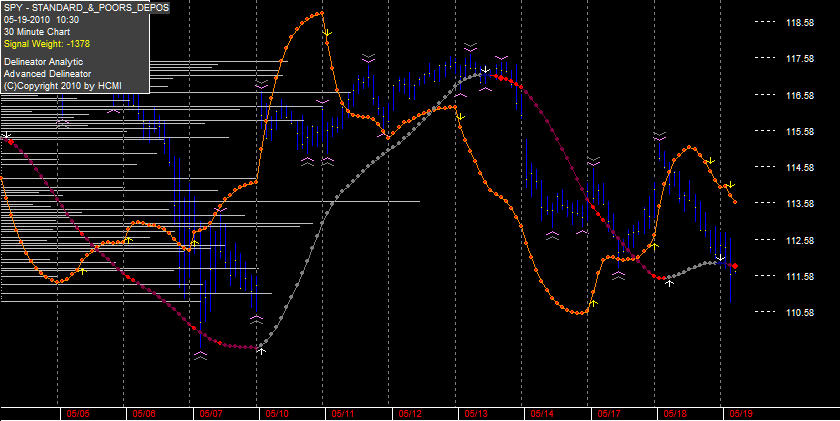The image size is (840, 421).
Task: Click the white down arrow near 117.58
Action: pyautogui.click(x=485, y=70)
